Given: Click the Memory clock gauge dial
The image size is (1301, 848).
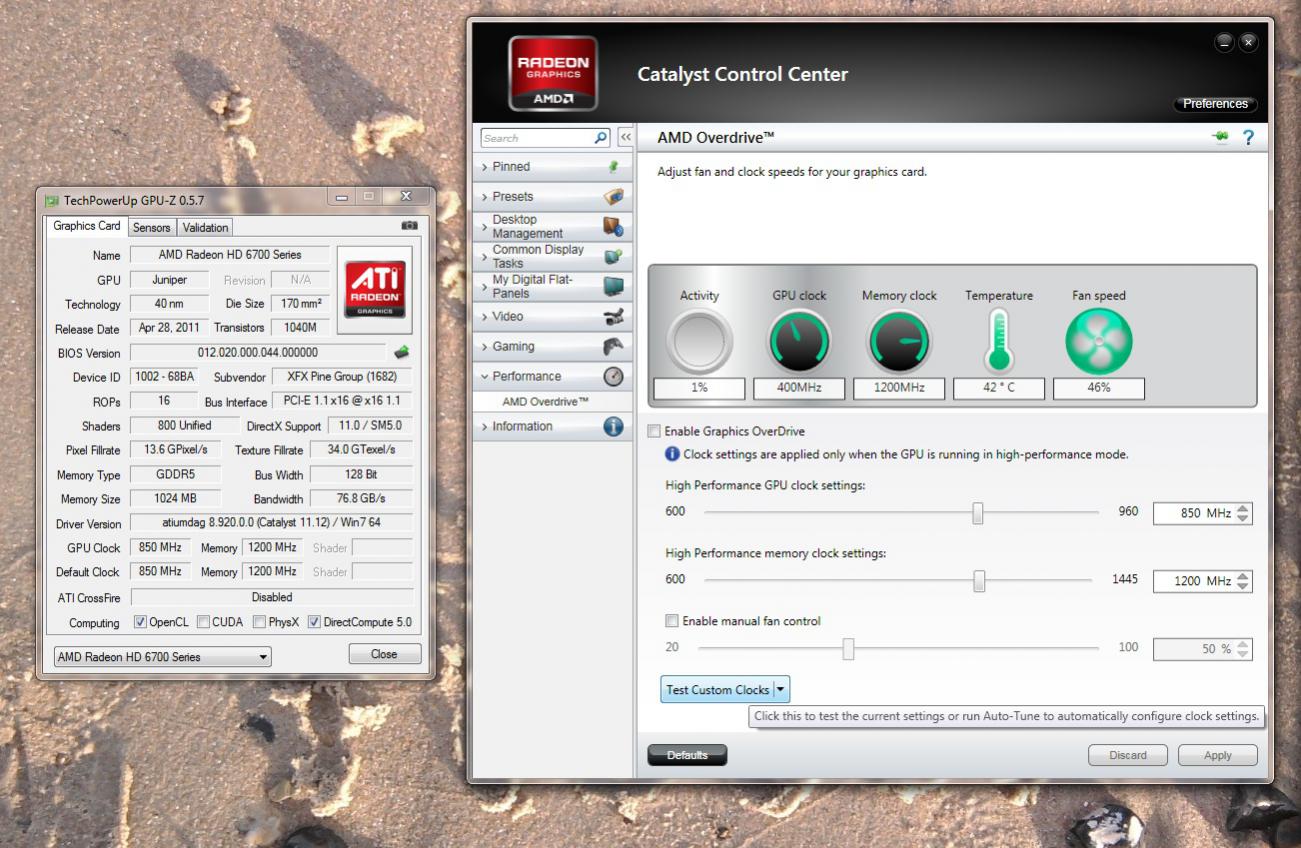Looking at the screenshot, I should [x=899, y=341].
